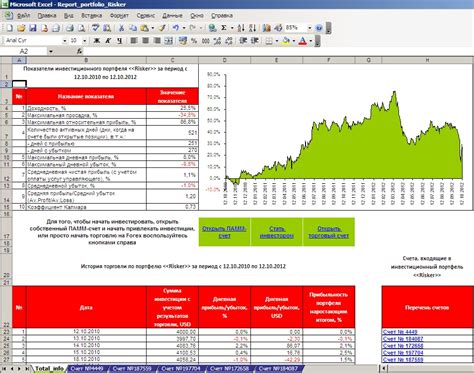Switch to the Счет №187559 sheet tab
The image size is (474, 373).
click(x=132, y=369)
